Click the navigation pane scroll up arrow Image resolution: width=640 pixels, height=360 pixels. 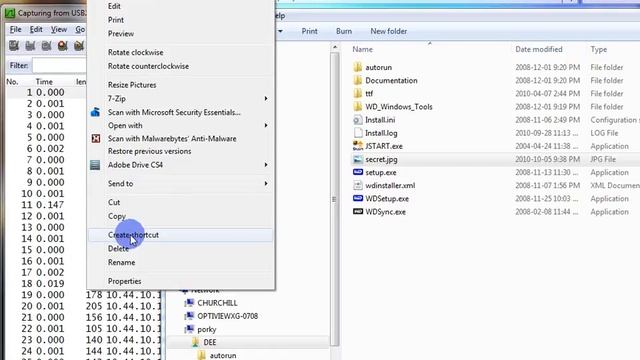[335, 47]
